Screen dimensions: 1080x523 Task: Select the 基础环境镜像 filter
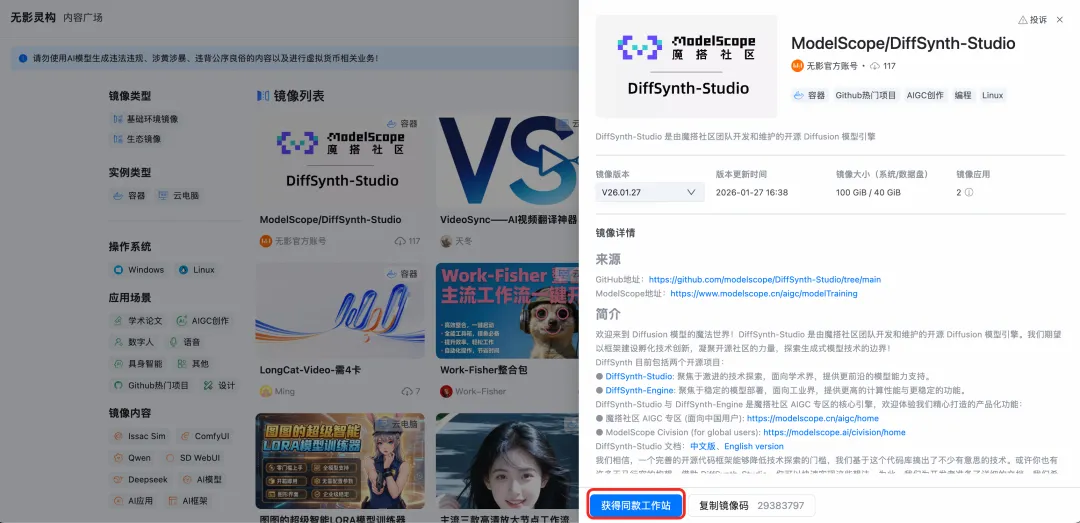pos(145,119)
